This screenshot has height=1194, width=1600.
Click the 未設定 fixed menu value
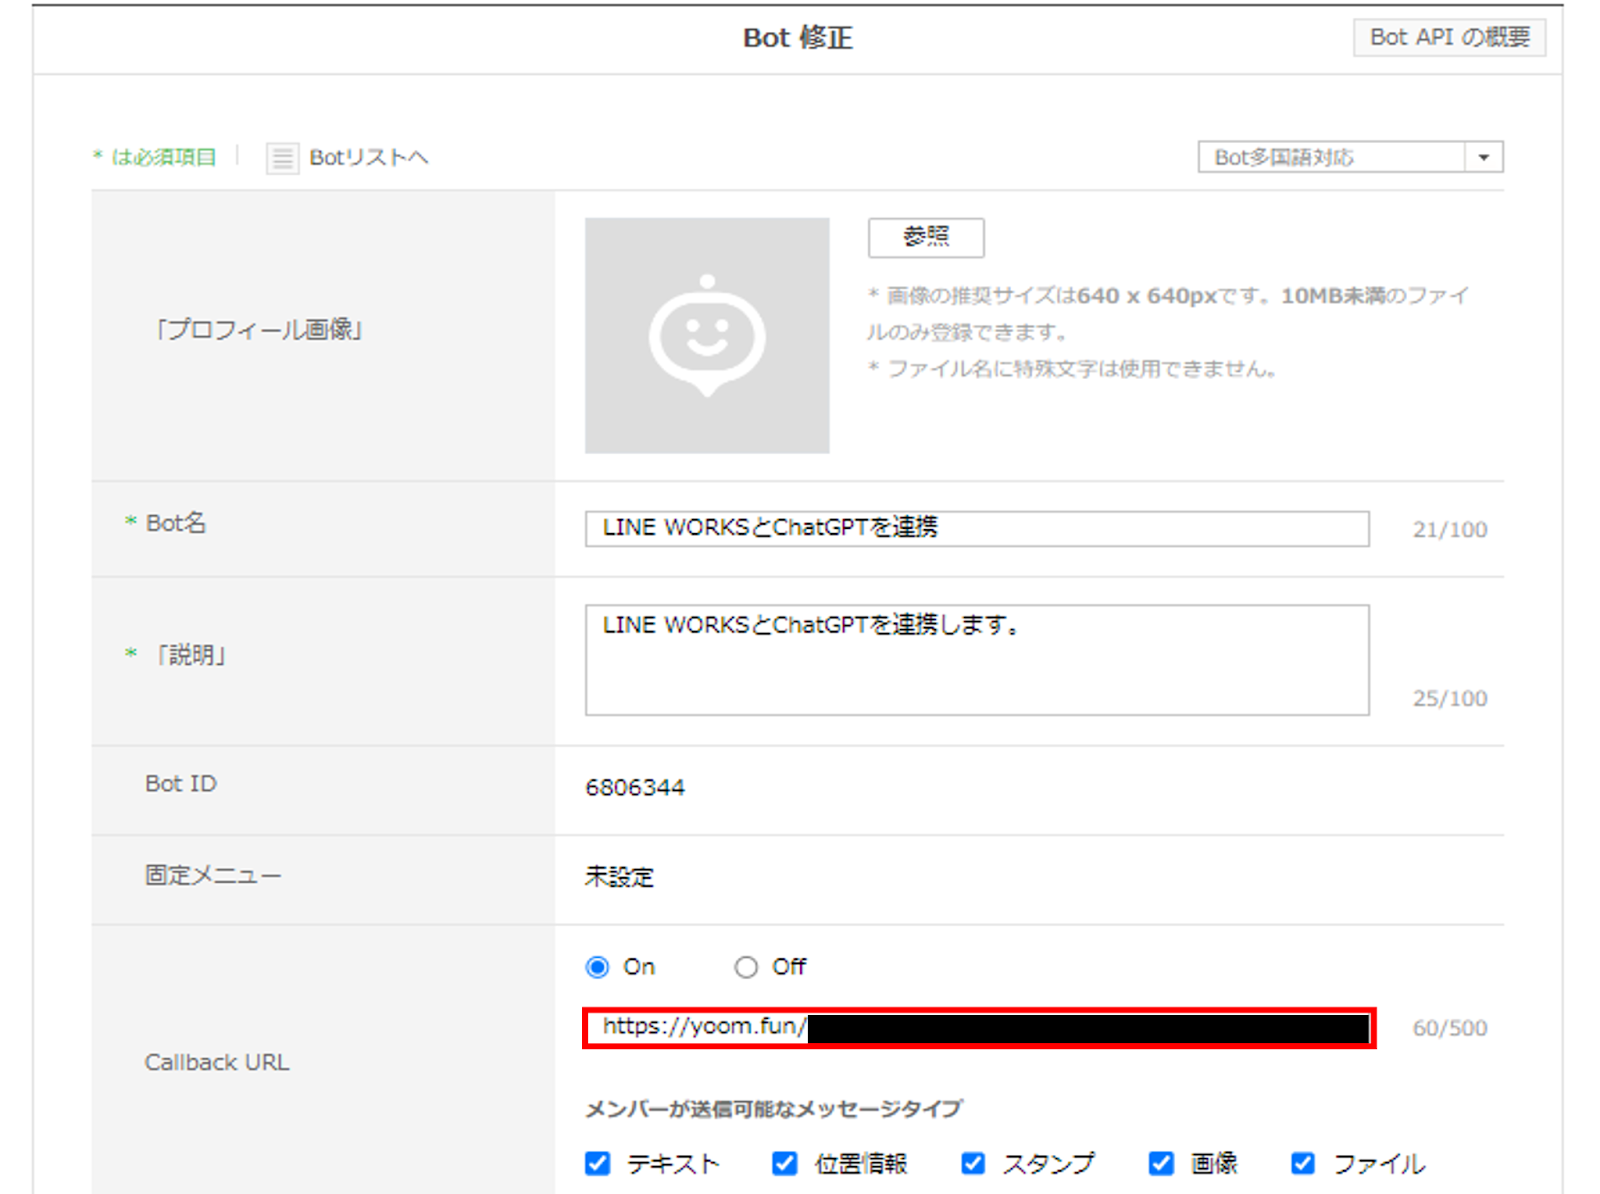click(619, 877)
